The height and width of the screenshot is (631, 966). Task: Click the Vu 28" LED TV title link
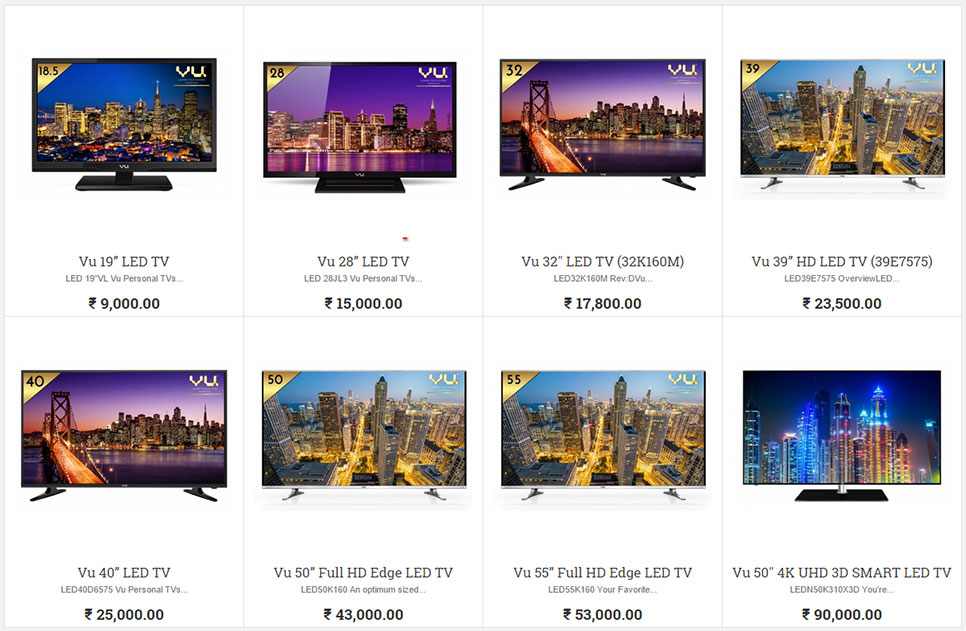pyautogui.click(x=363, y=261)
